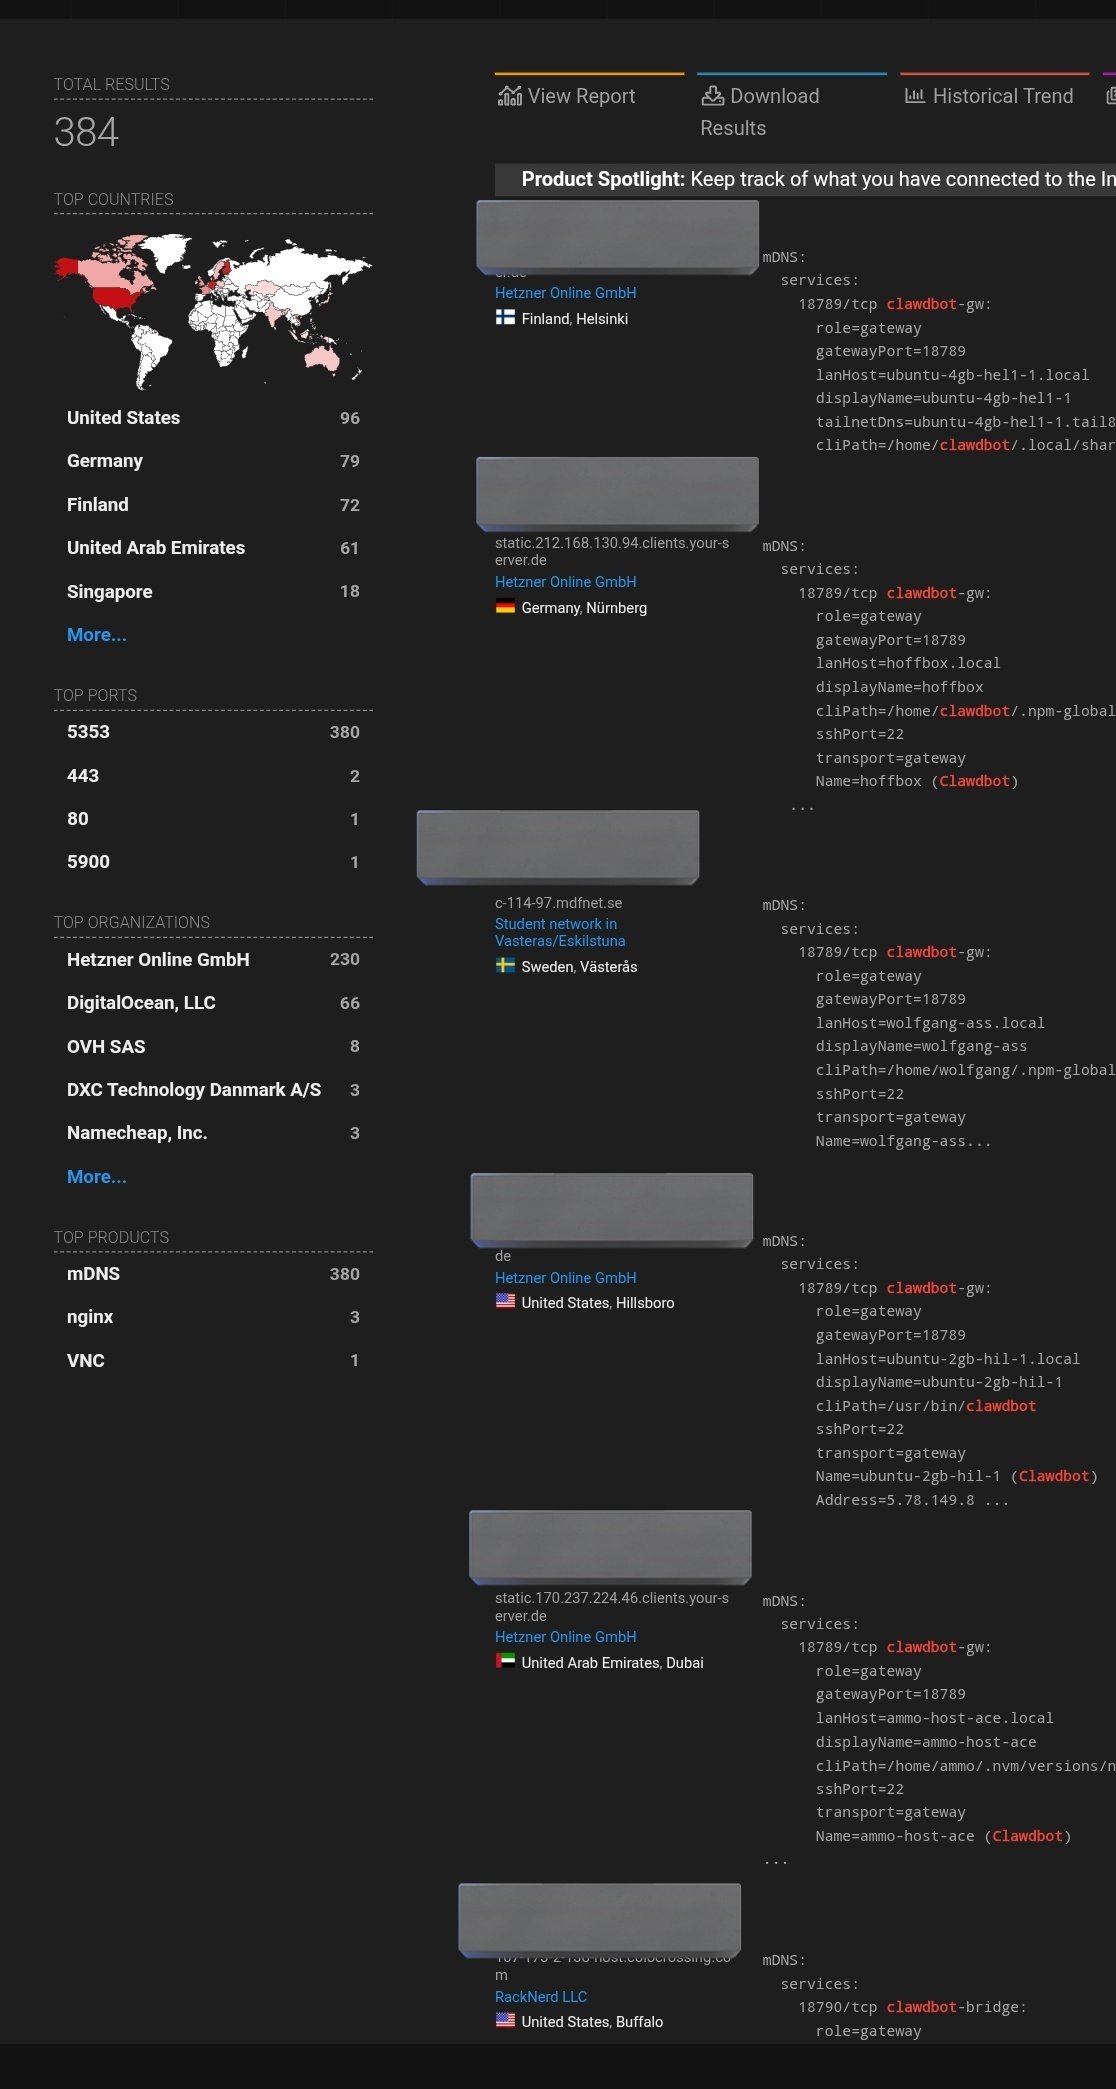The width and height of the screenshot is (1116, 2089).
Task: Click the View Report chart icon
Action: coord(510,96)
